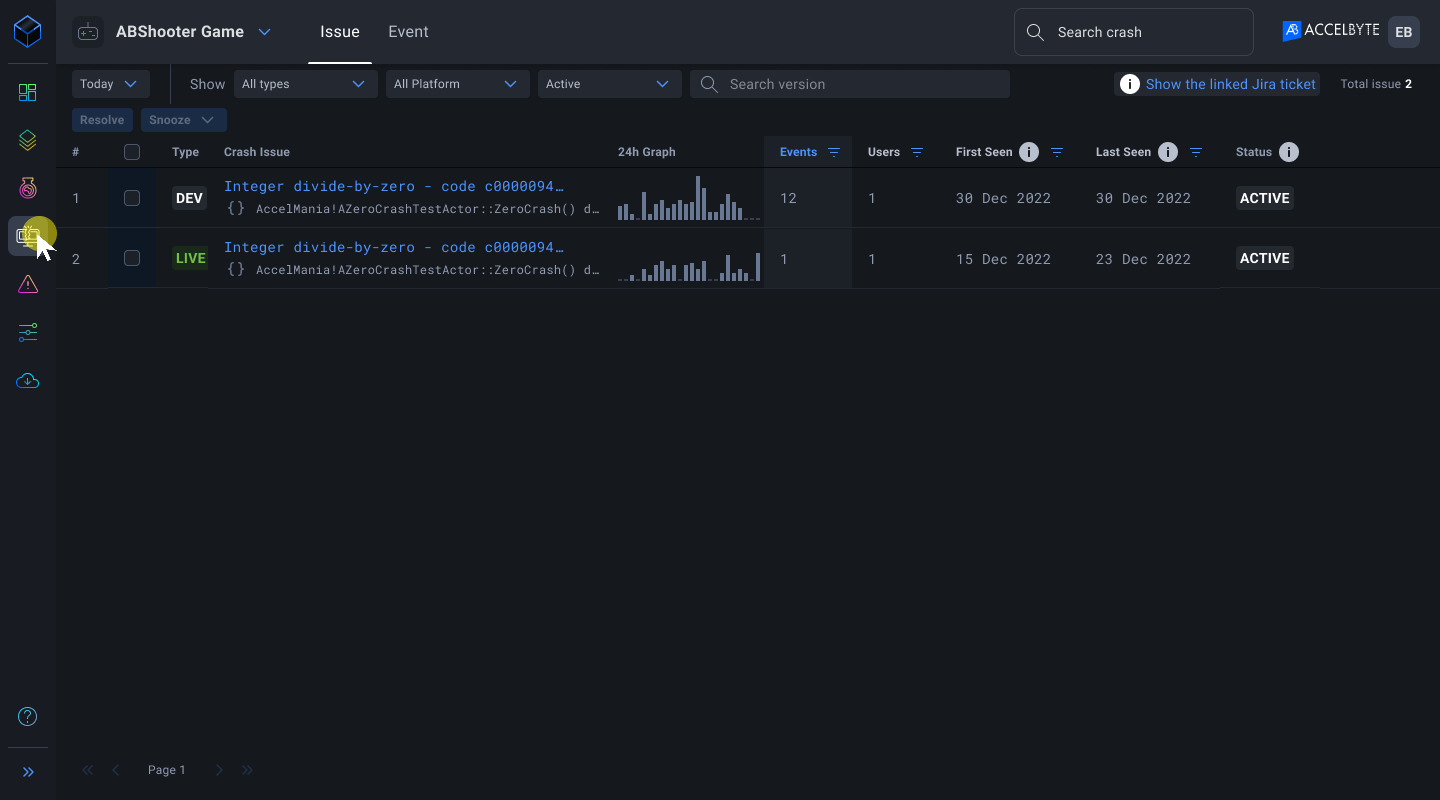Open the DEV Integer divide-by-zero issue link
The image size is (1440, 800).
[394, 186]
